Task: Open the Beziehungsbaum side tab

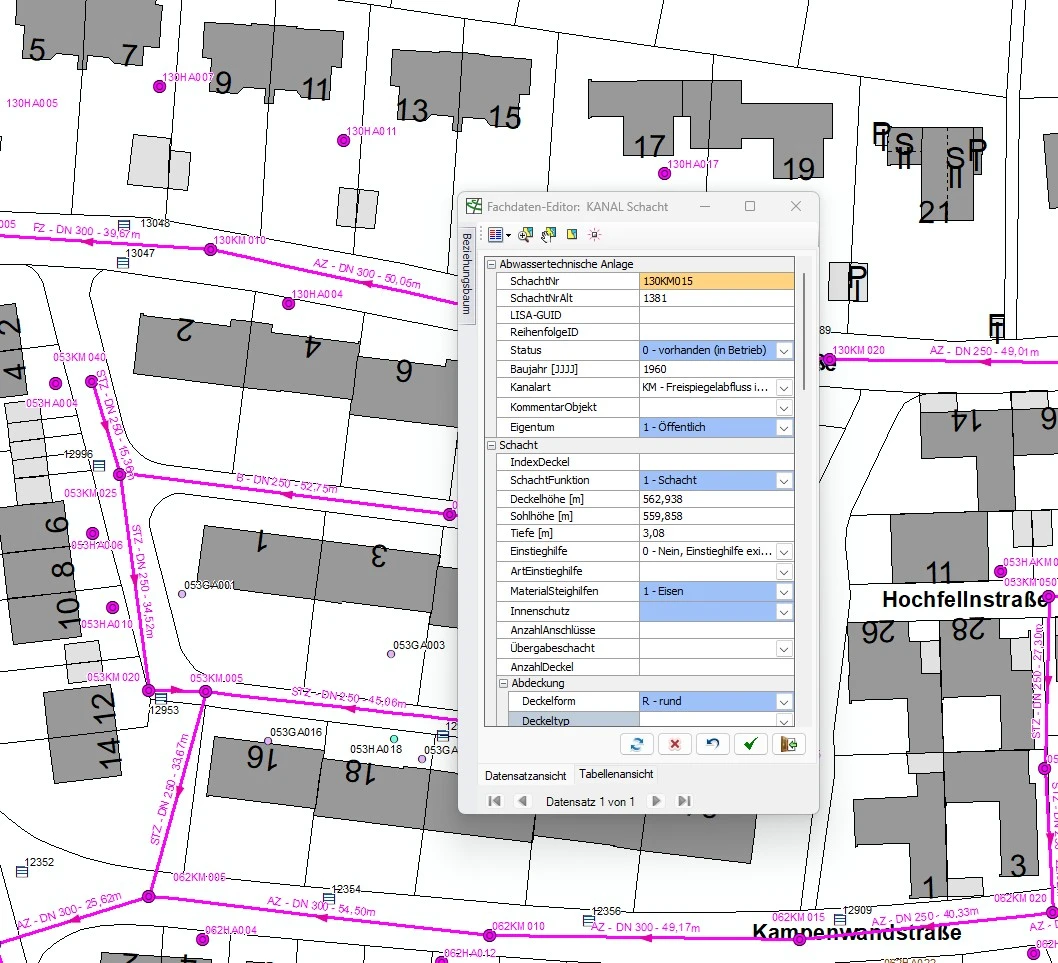Action: pyautogui.click(x=466, y=274)
